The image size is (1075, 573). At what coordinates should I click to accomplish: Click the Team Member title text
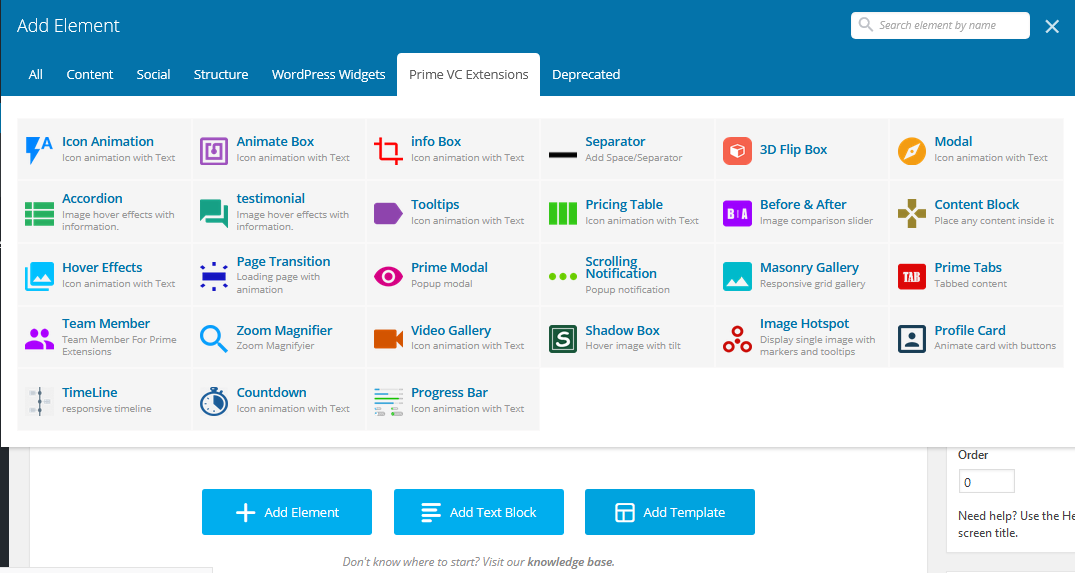point(106,324)
